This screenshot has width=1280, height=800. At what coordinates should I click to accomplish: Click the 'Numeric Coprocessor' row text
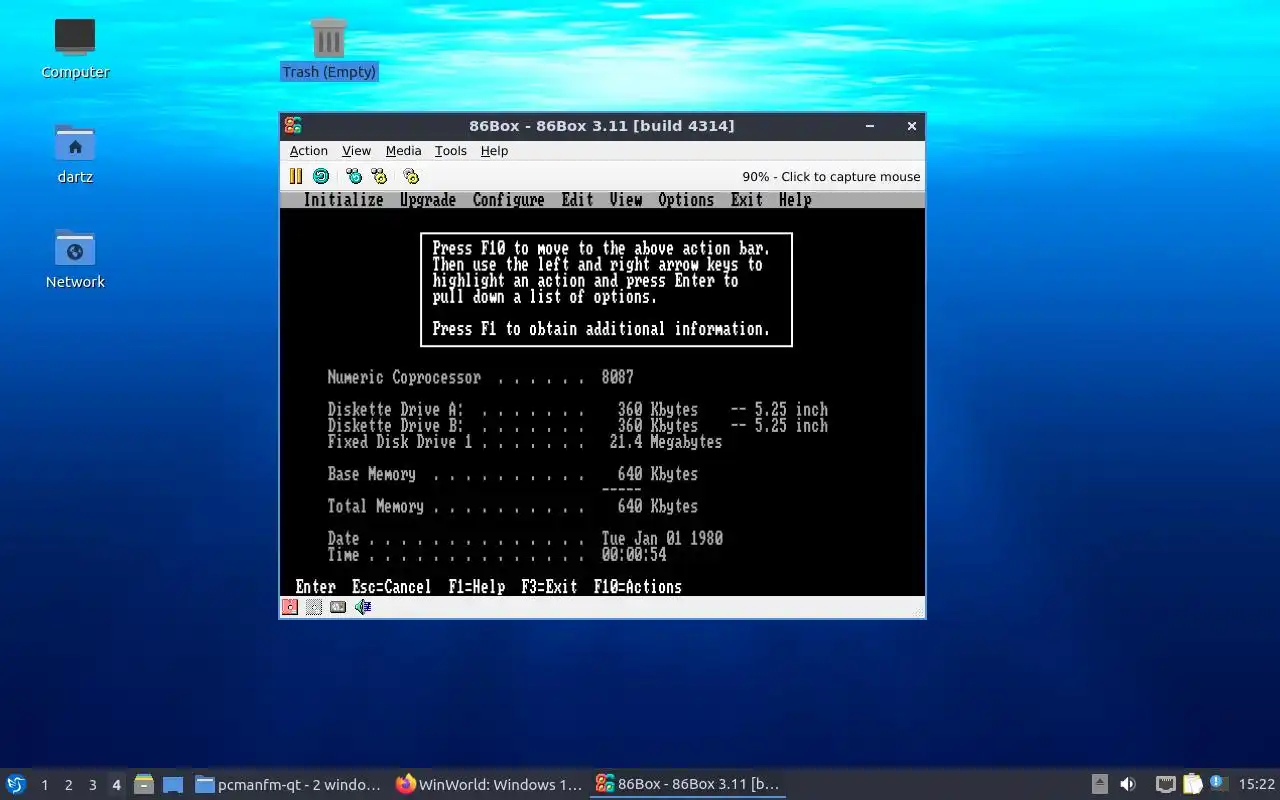[x=404, y=378]
